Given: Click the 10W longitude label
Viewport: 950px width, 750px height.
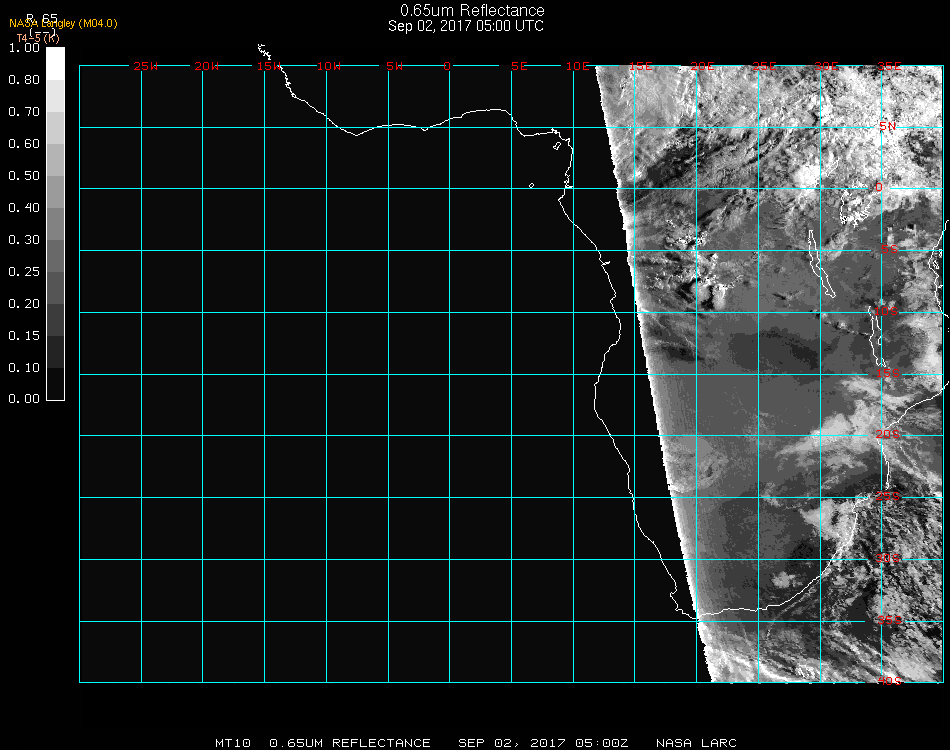Looking at the screenshot, I should click(x=330, y=66).
